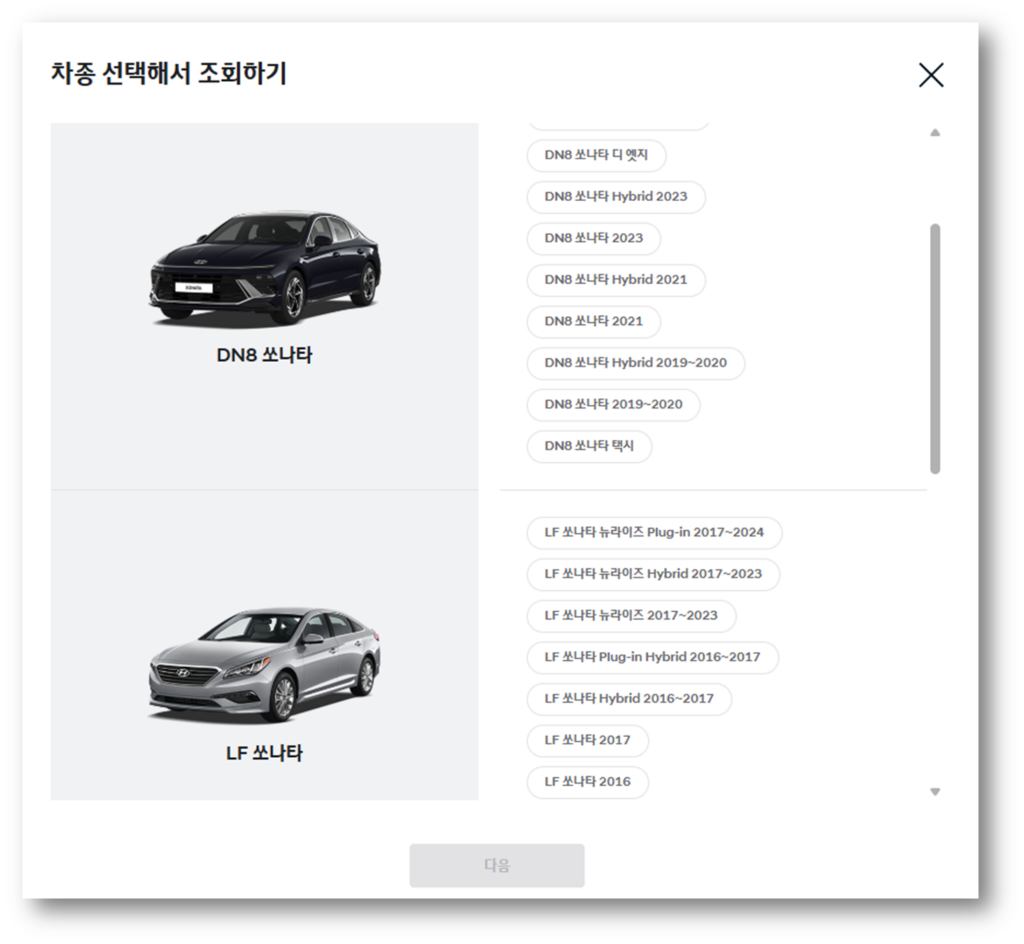Choose DN8 쏘나타 Hybrid 2023 trim
The height and width of the screenshot is (944, 1024).
click(x=616, y=197)
